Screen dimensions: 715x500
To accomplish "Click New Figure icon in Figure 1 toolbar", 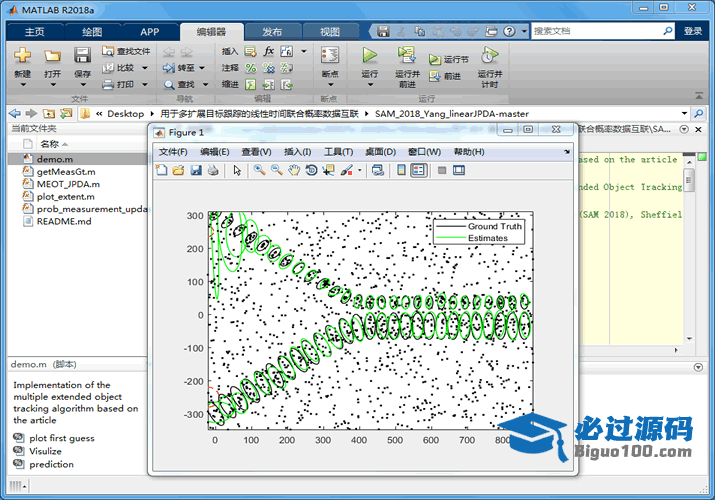I will [161, 170].
